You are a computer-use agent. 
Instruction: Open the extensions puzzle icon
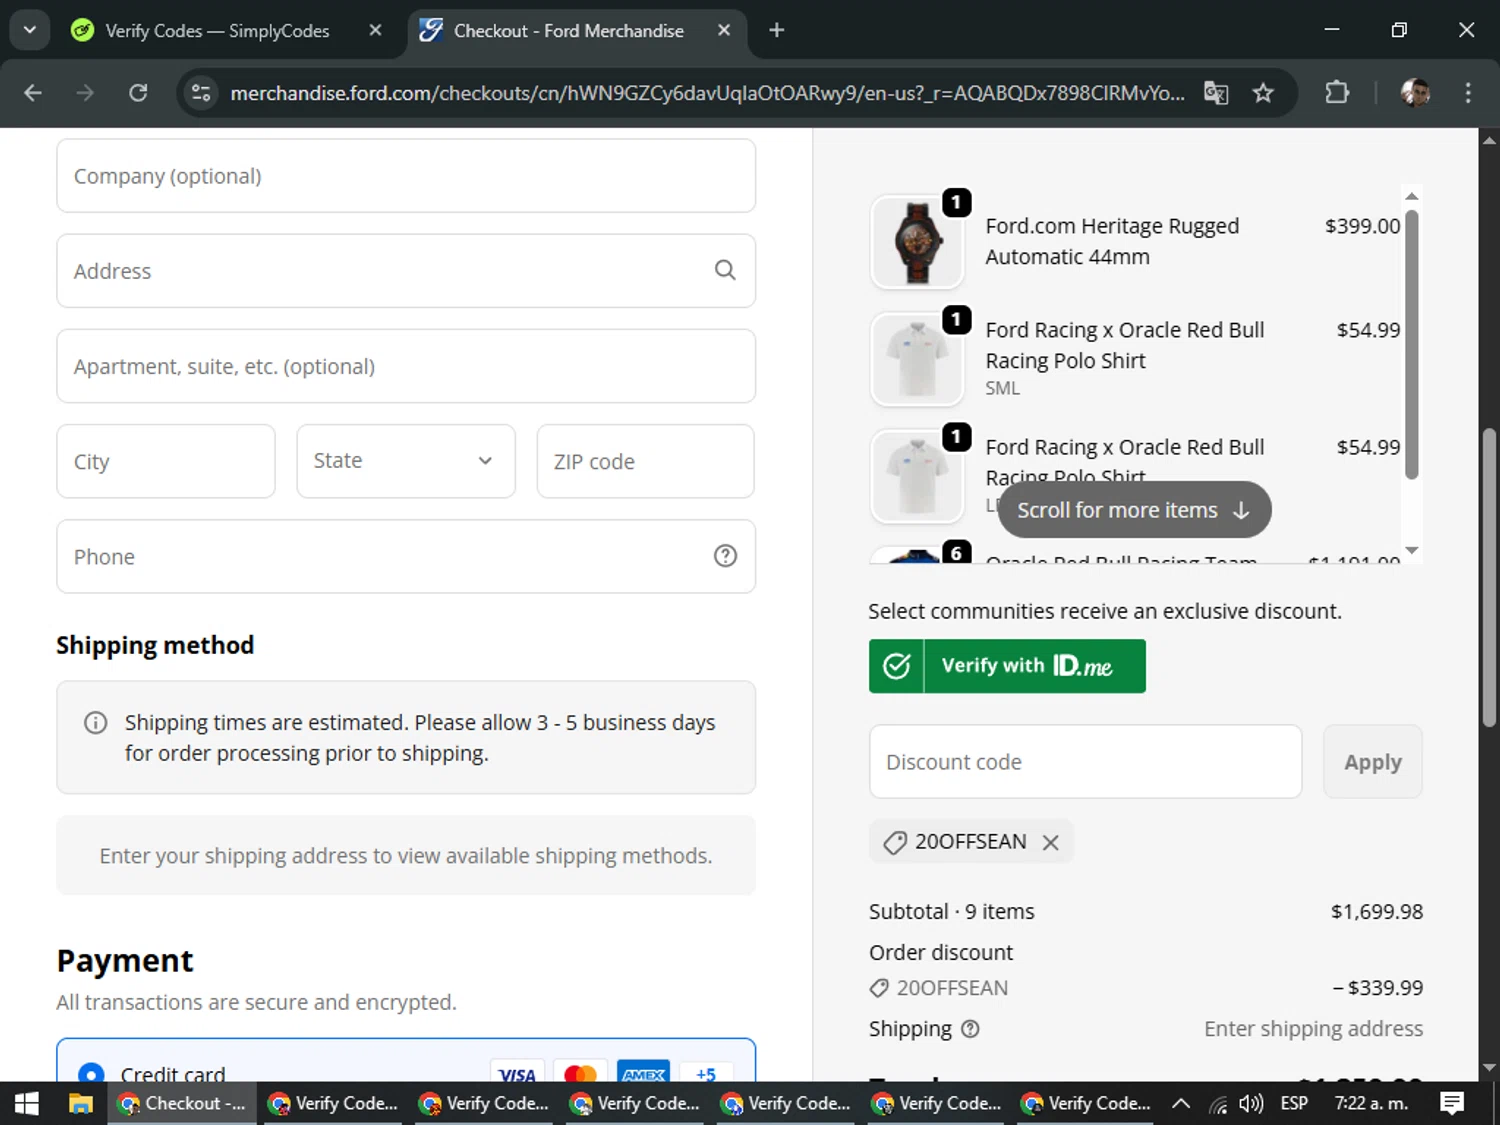click(x=1337, y=93)
